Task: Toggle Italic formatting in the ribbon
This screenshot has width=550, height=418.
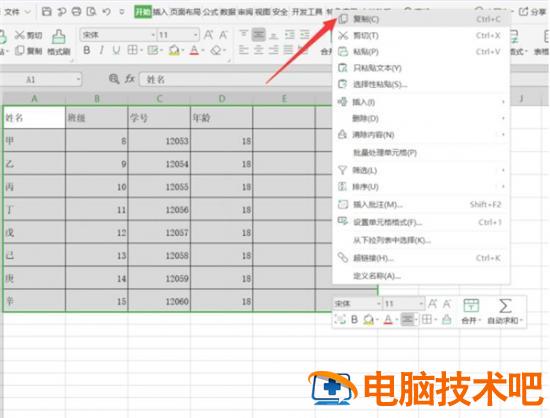Action: 101,50
